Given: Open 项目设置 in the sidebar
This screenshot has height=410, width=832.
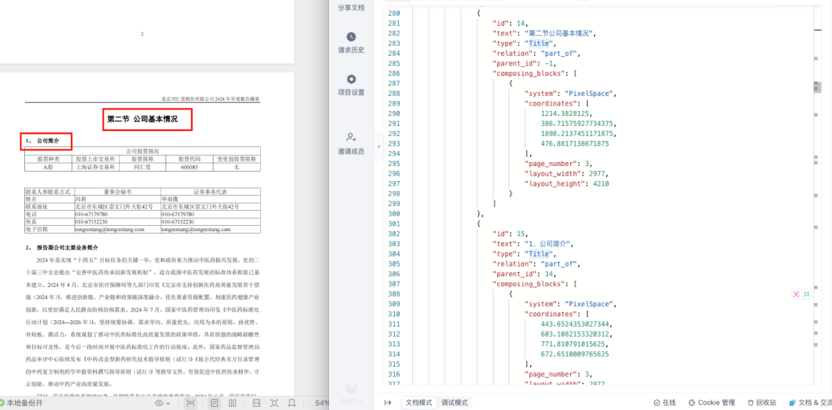Looking at the screenshot, I should pos(351,85).
